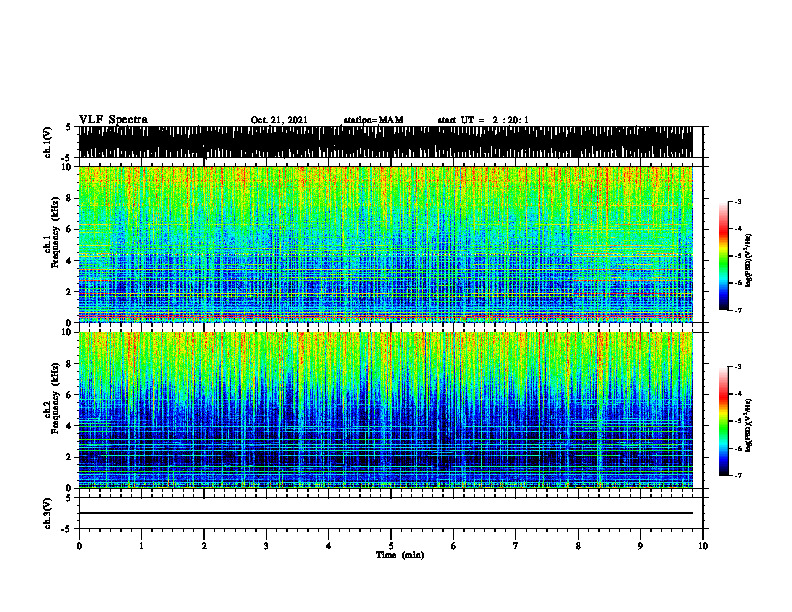Image resolution: width=792 pixels, height=612 pixels.
Task: Click the "ch.1(V)" waveform axis label
Action: point(48,142)
